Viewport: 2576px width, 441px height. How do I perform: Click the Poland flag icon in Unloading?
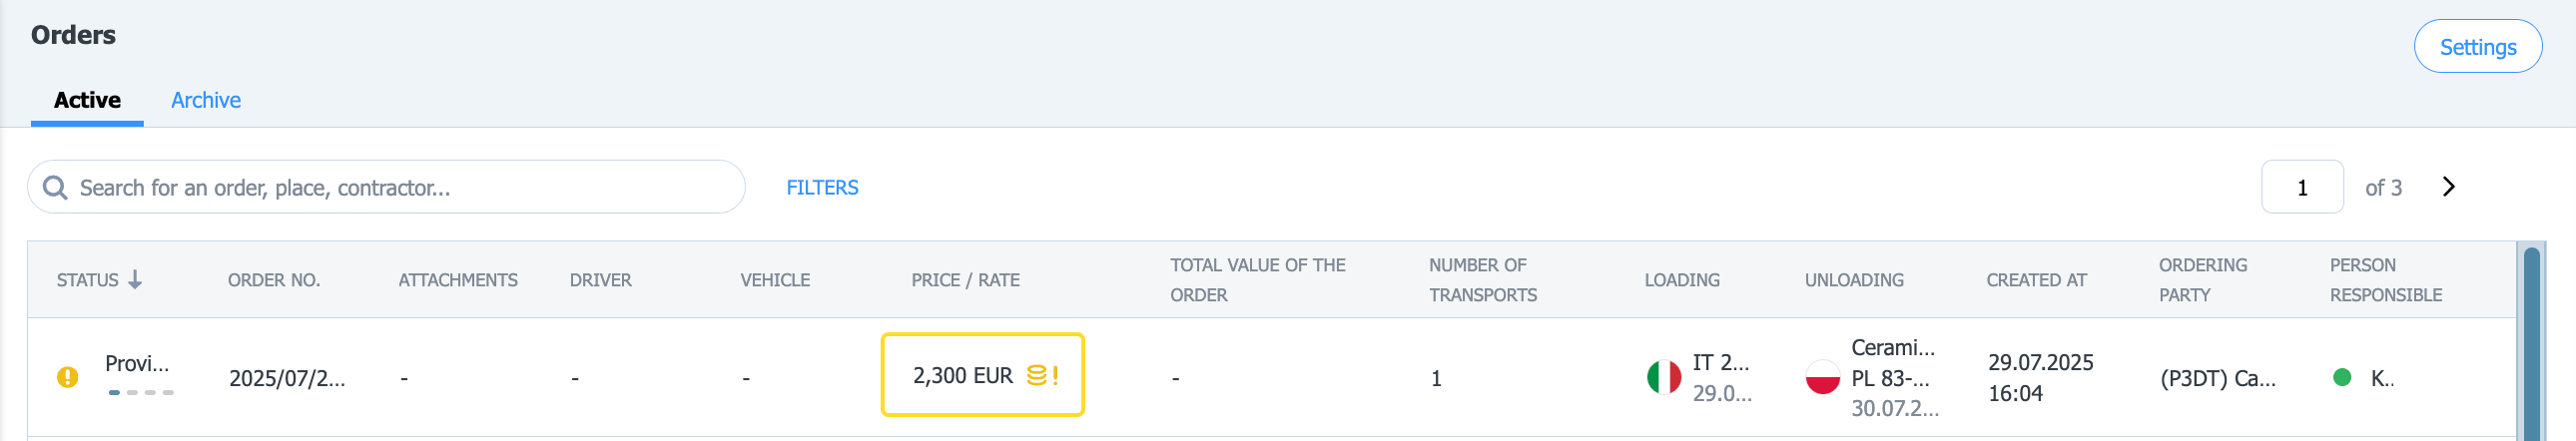click(1823, 378)
